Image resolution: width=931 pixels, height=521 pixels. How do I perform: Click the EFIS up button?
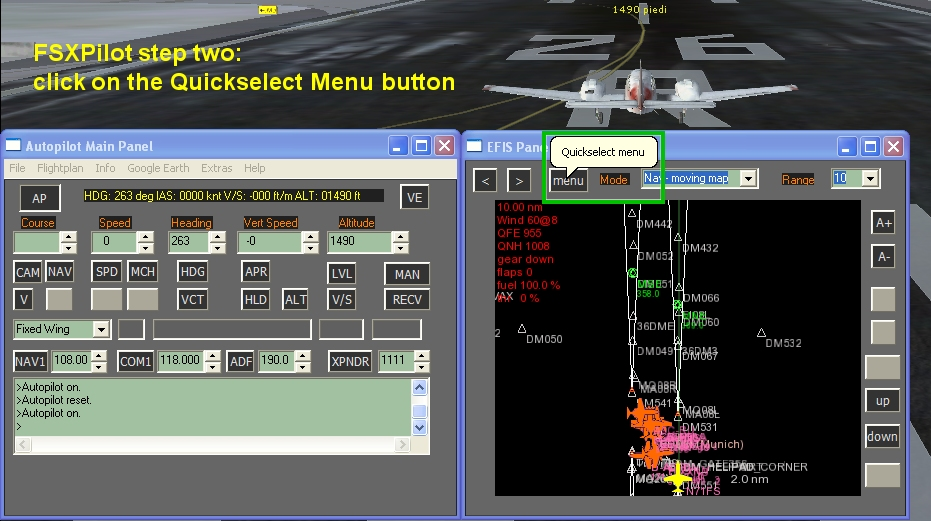(882, 401)
